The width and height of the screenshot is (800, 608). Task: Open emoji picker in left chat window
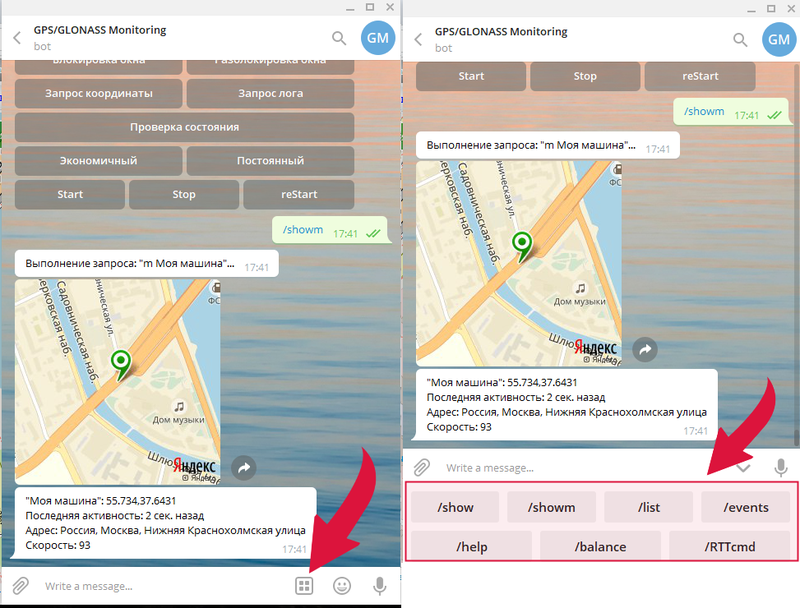click(342, 586)
